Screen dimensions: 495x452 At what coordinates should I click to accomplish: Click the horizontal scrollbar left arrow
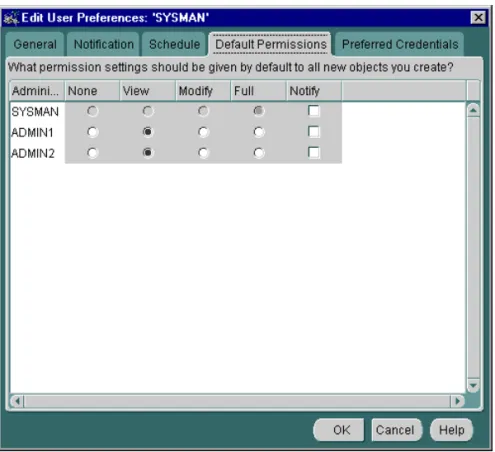click(17, 400)
